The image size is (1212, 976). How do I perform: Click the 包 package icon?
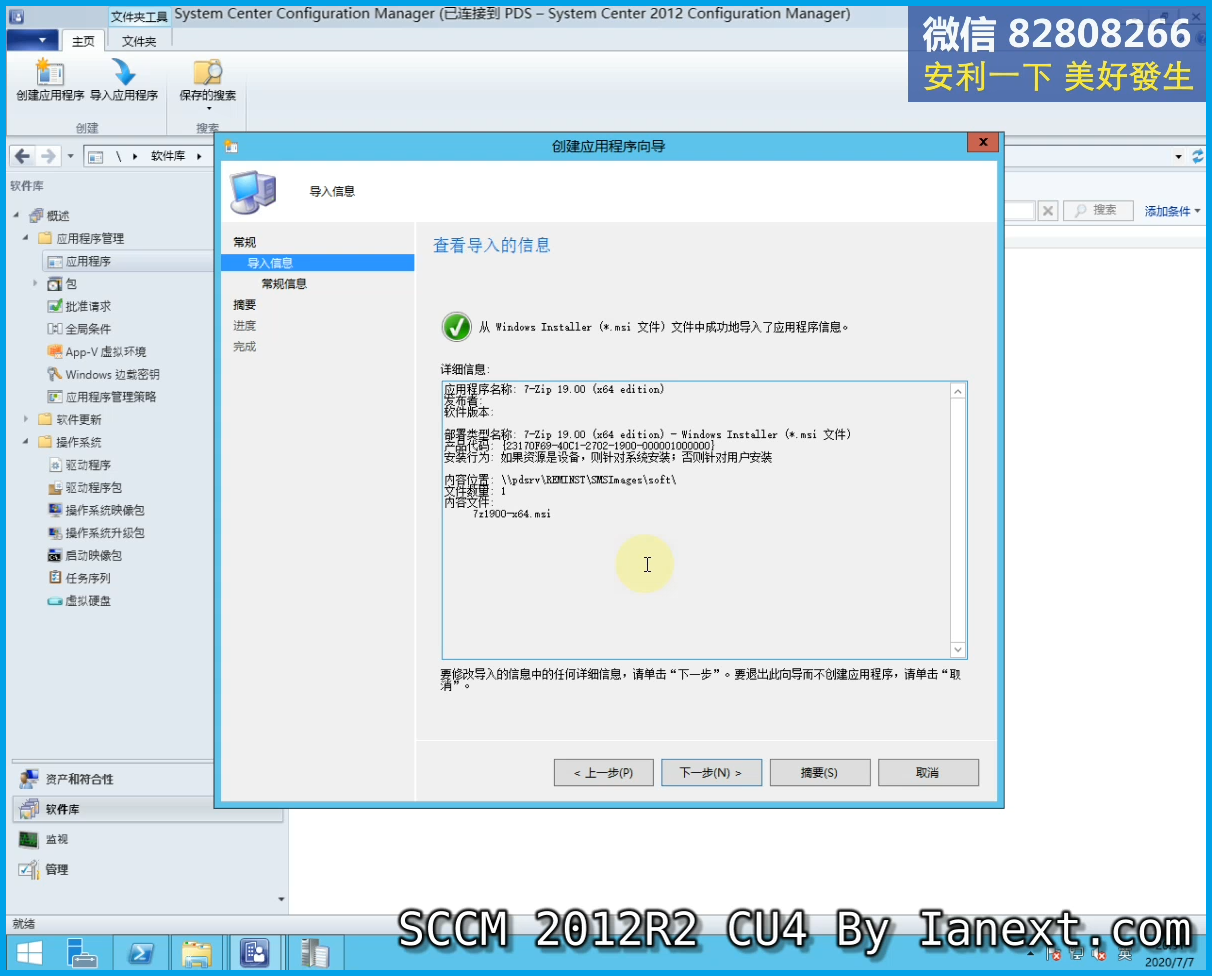[x=55, y=284]
